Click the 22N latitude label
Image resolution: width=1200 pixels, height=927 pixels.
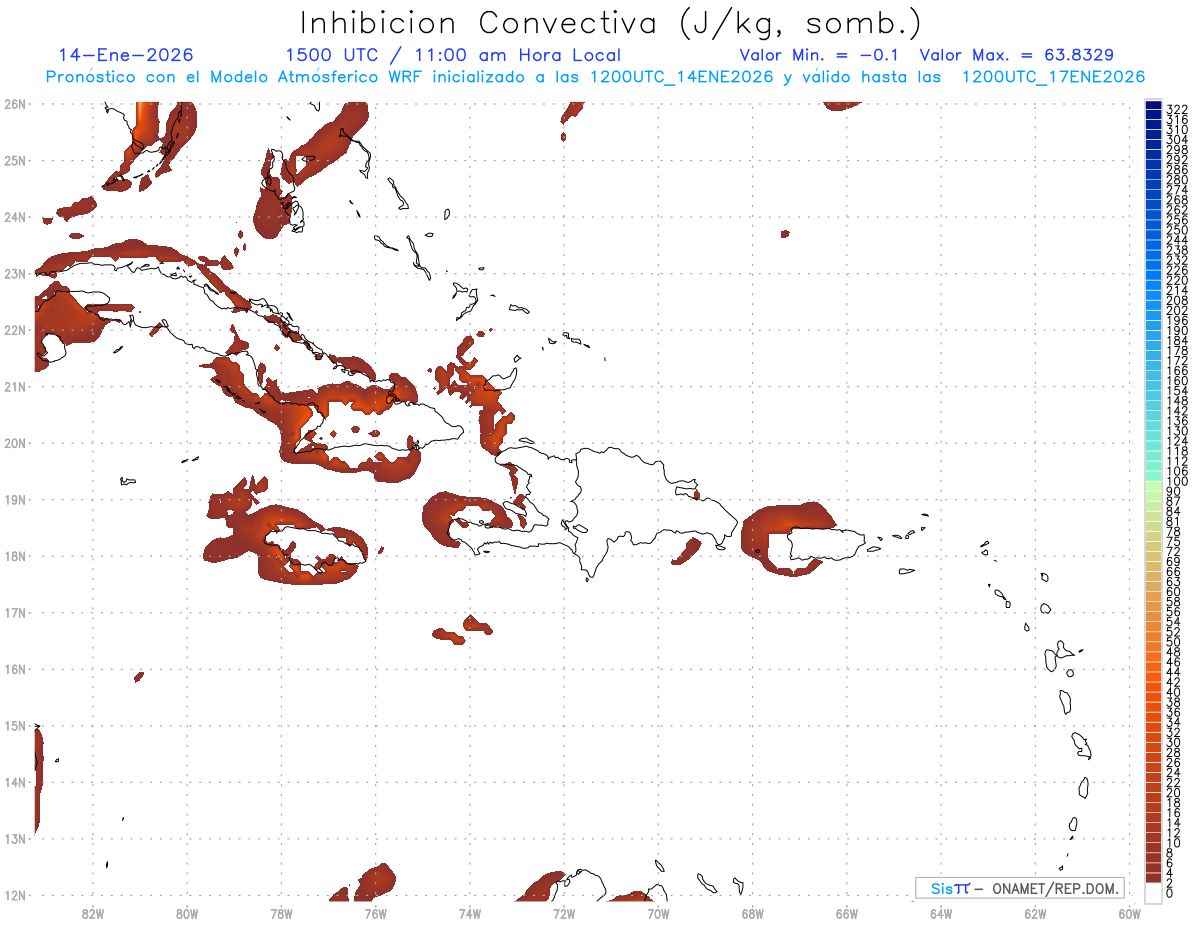point(14,330)
